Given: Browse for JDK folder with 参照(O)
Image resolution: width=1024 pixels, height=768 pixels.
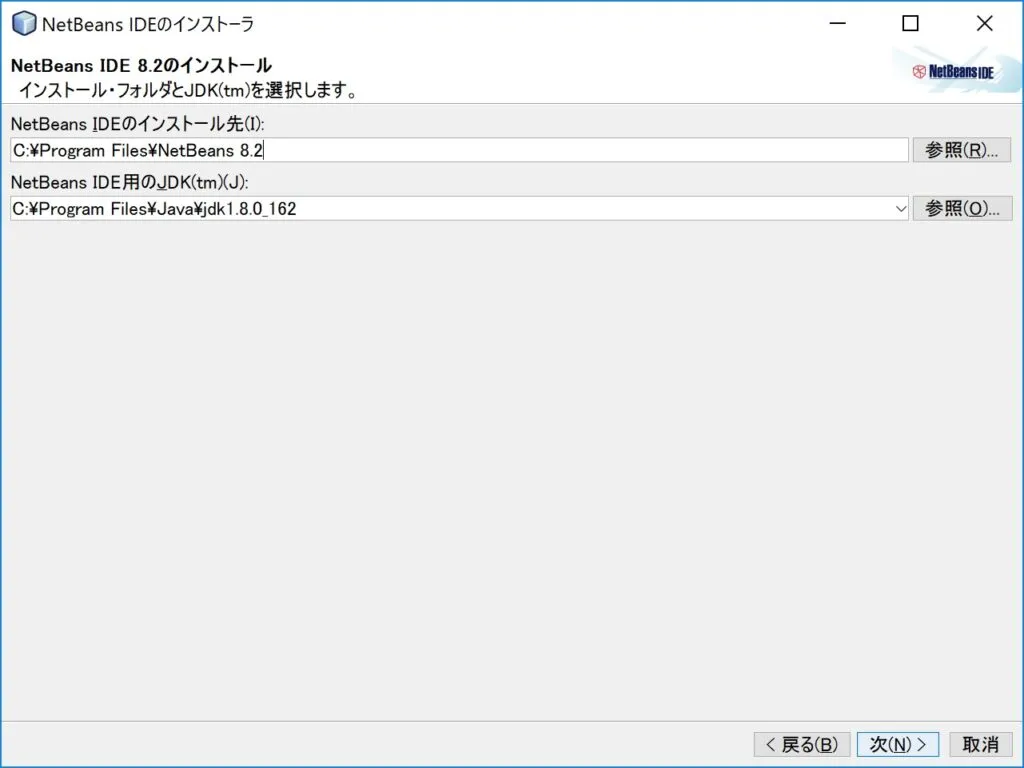Looking at the screenshot, I should (962, 208).
